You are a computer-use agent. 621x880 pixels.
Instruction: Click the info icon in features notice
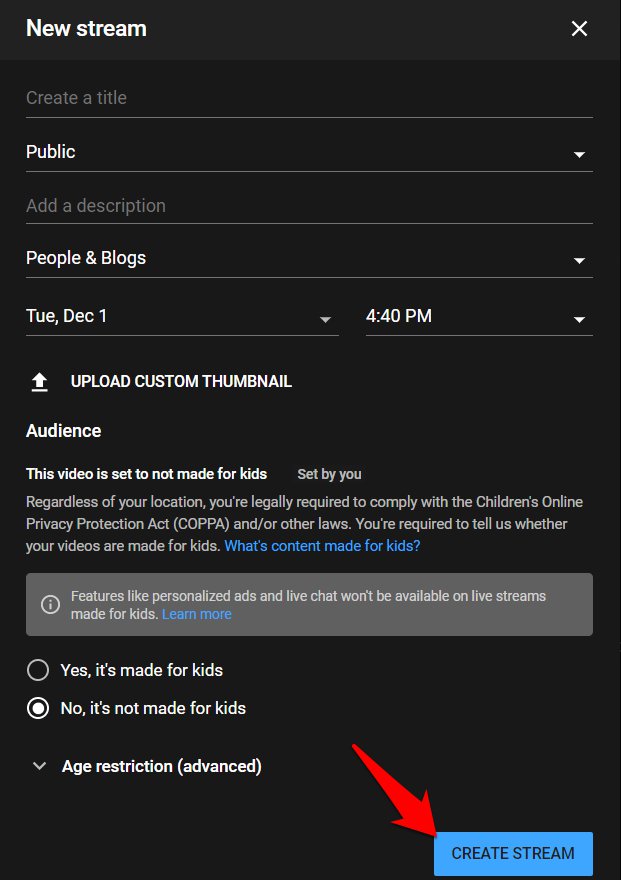pyautogui.click(x=50, y=604)
